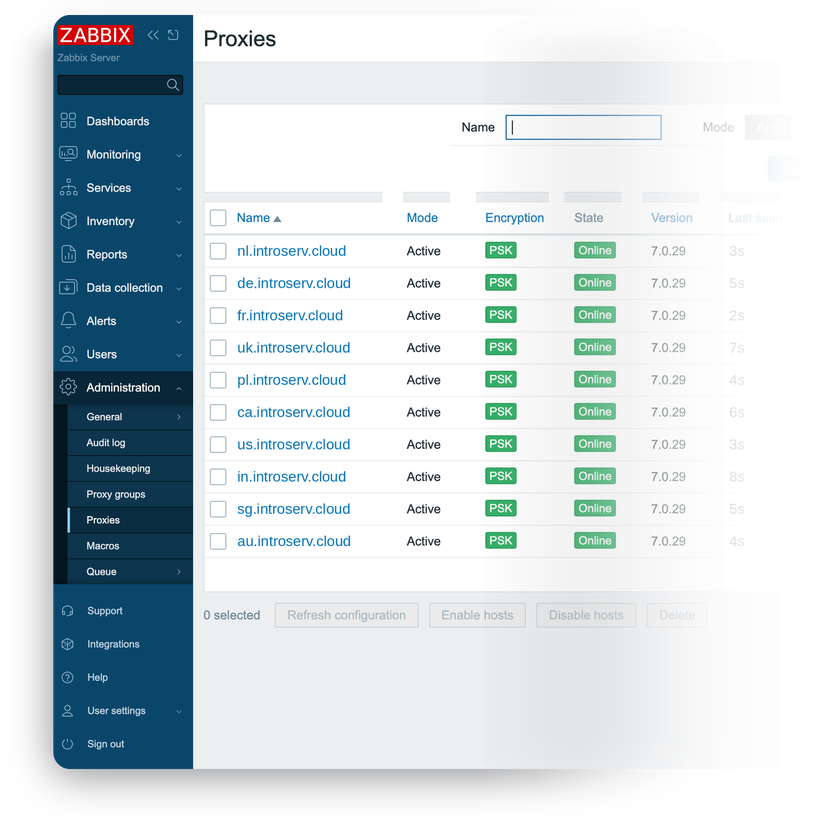Click the Data collection download icon
The height and width of the screenshot is (836, 840).
pos(69,287)
